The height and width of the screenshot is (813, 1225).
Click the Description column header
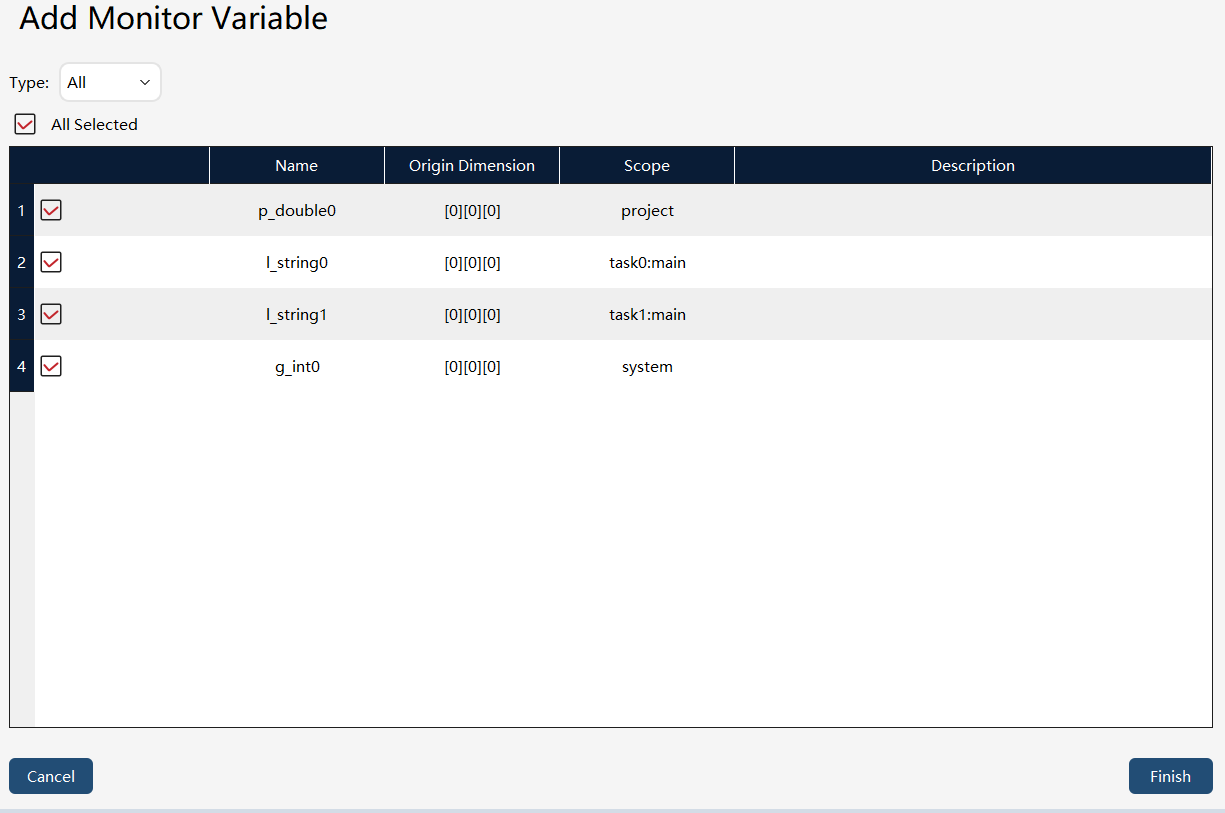(973, 166)
